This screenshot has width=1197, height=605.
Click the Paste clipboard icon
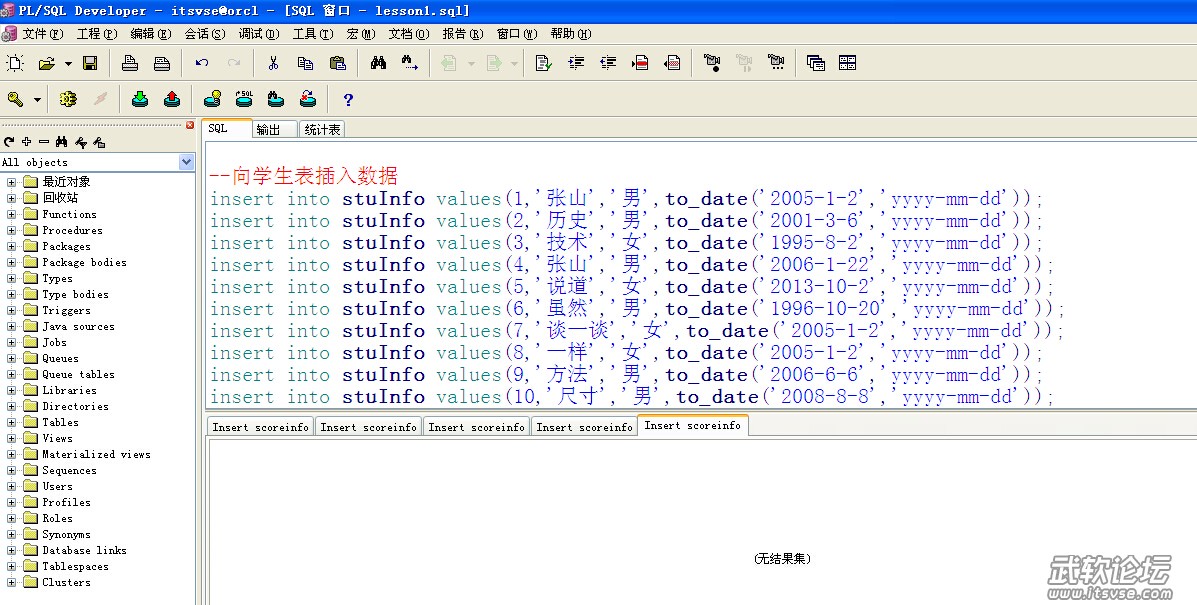(x=337, y=63)
